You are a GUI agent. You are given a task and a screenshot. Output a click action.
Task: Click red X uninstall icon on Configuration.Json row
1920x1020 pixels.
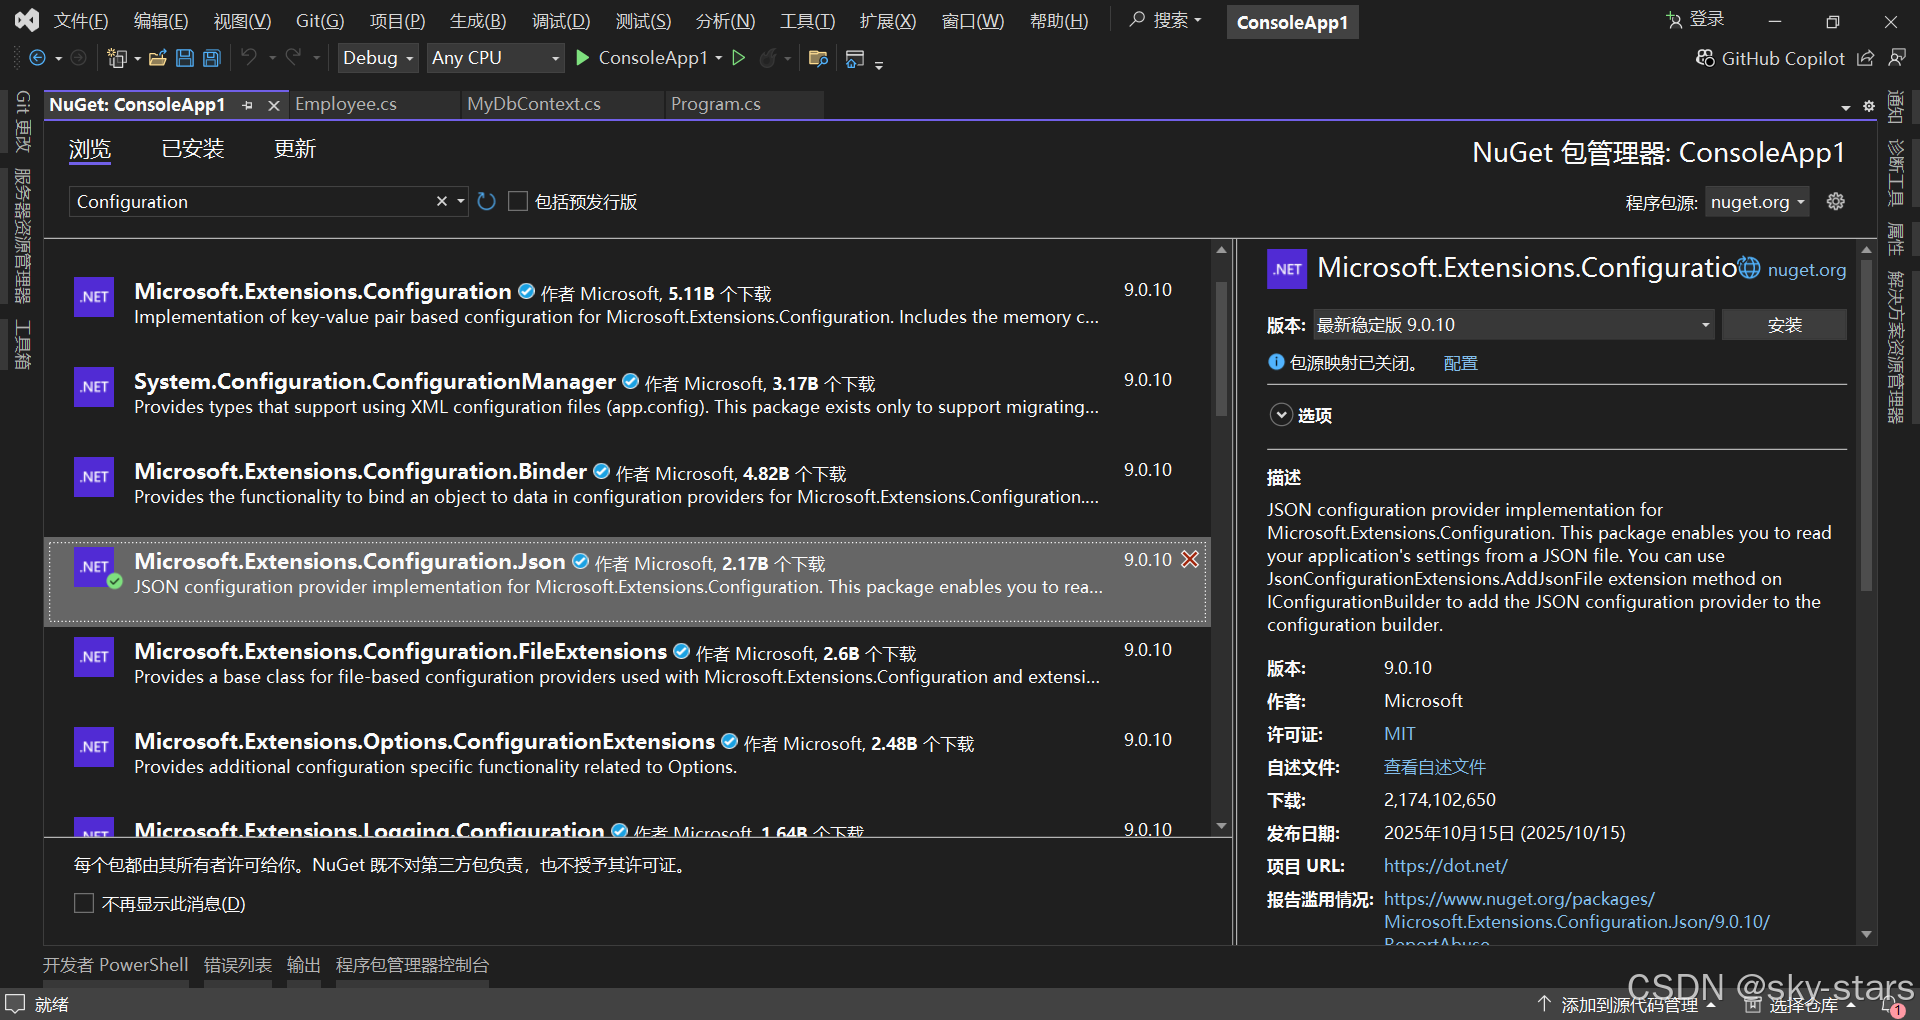[1190, 559]
